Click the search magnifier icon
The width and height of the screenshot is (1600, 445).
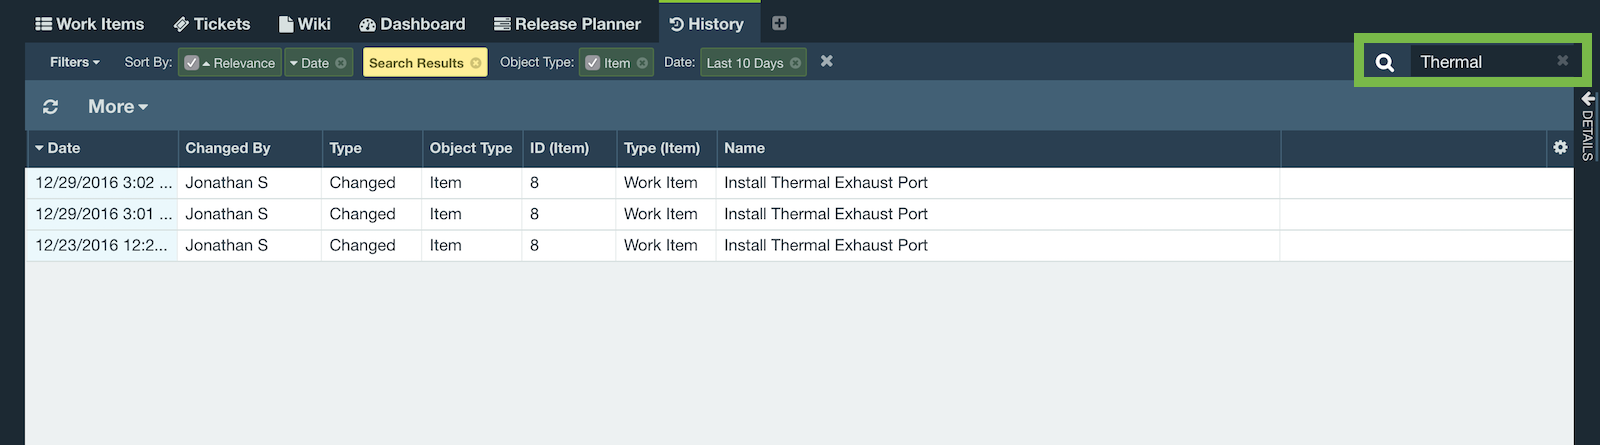(1385, 62)
